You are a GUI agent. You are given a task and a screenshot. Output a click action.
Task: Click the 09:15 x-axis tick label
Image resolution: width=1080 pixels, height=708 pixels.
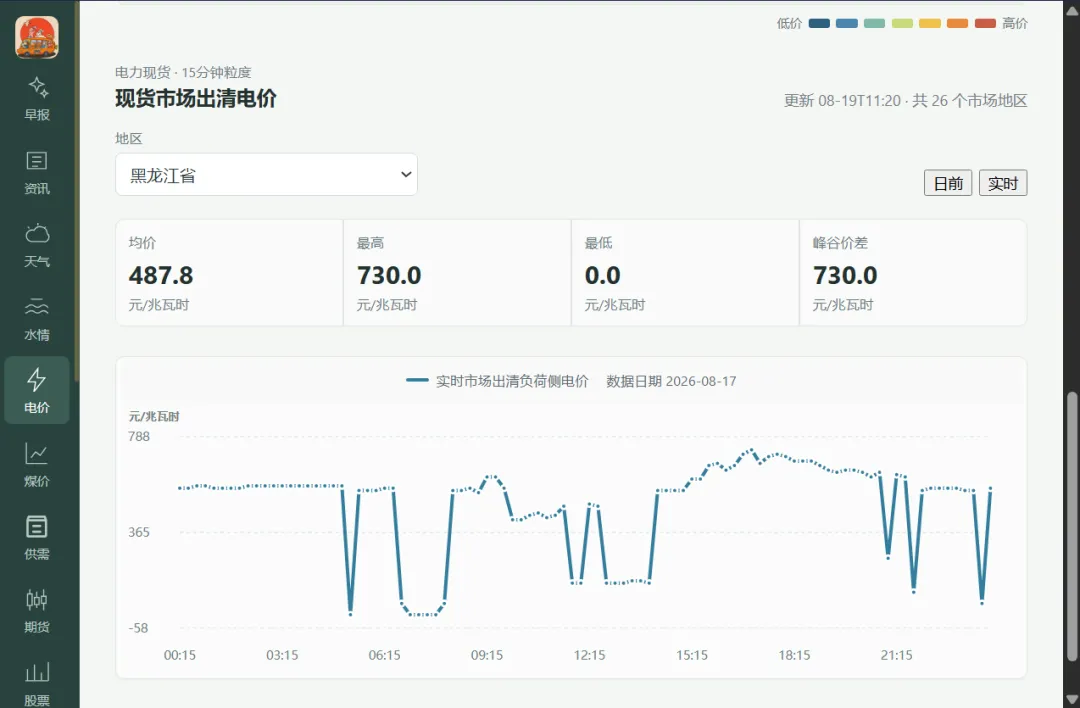click(487, 655)
